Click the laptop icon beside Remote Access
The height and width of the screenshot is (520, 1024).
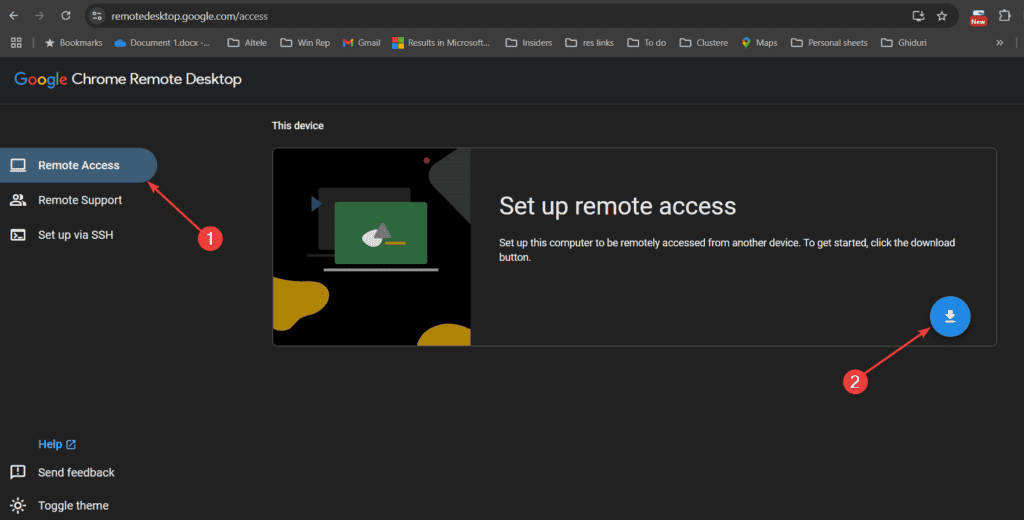tap(18, 165)
